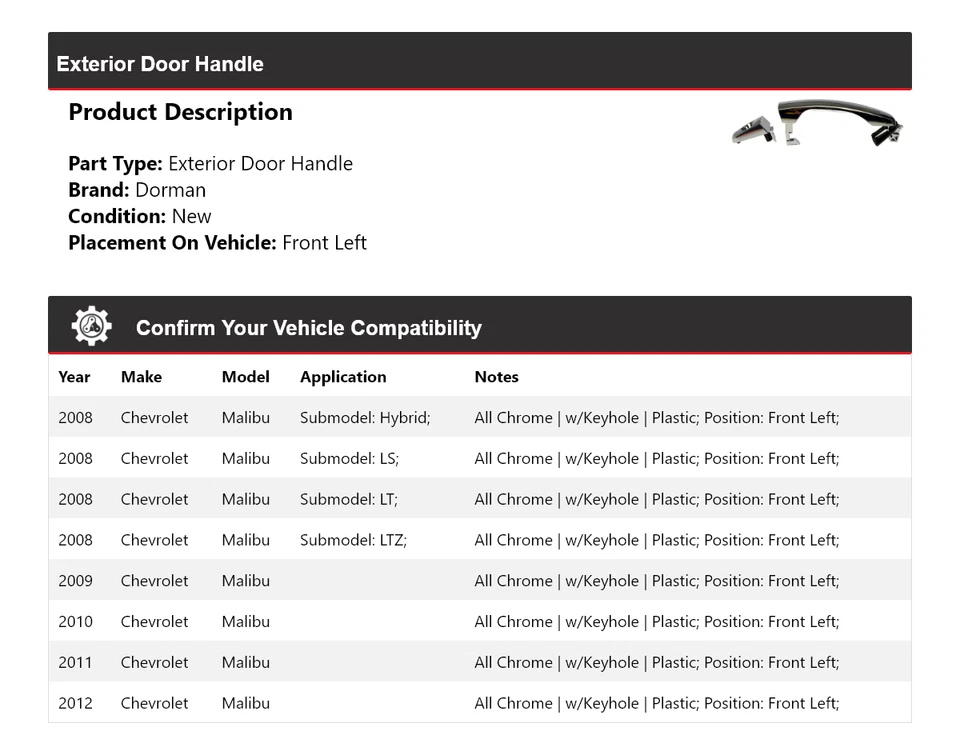Select the Submodel: Hybrid; cell
This screenshot has width=960, height=755.
[365, 418]
